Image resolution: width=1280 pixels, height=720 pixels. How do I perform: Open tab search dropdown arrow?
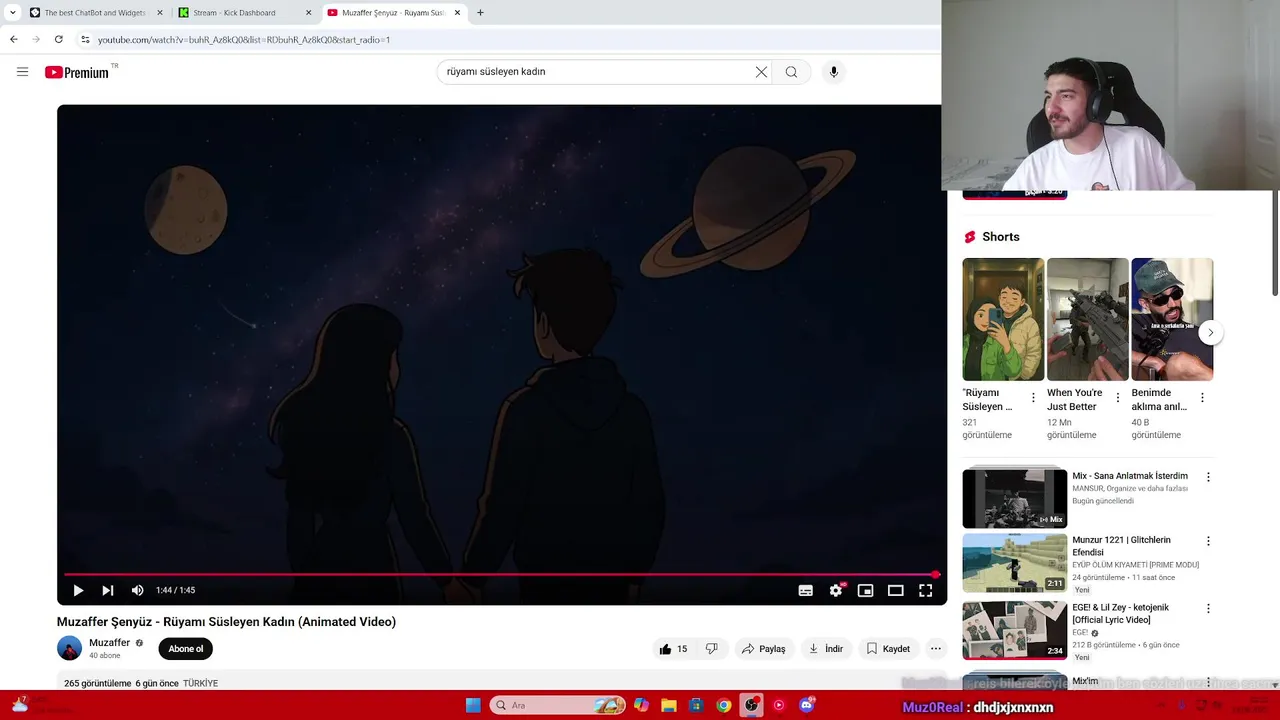(x=12, y=13)
